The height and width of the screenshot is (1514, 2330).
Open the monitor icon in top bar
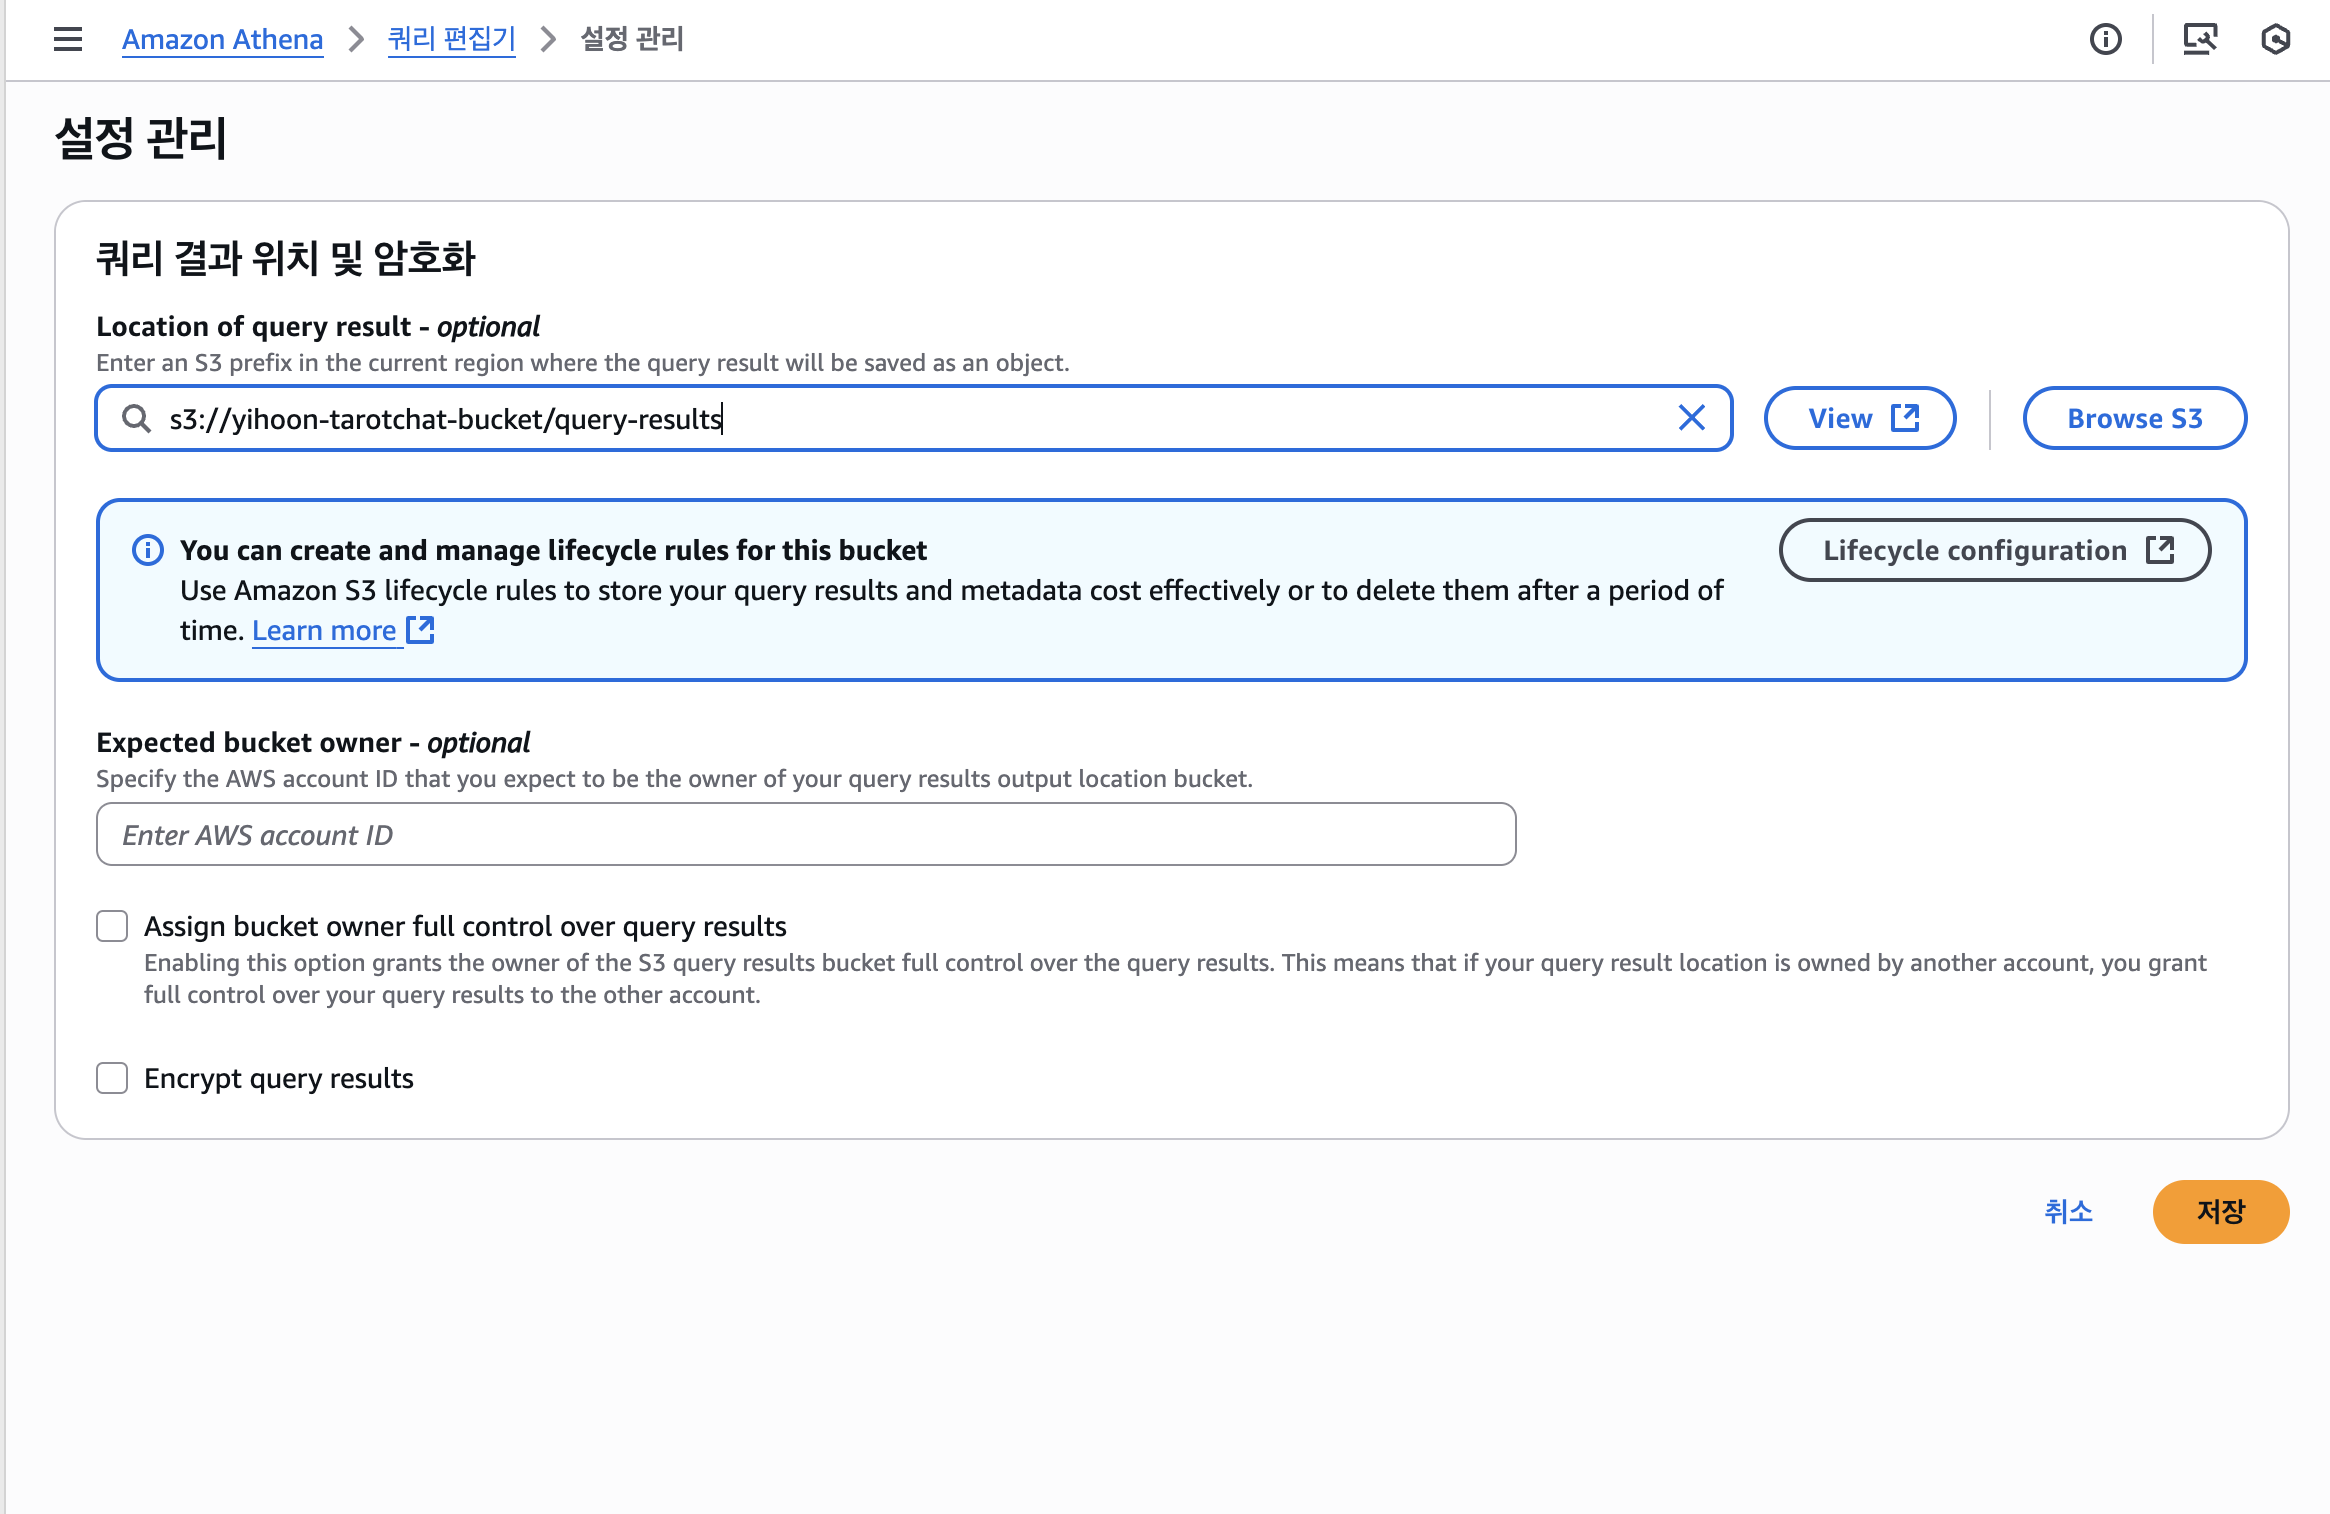(2199, 39)
